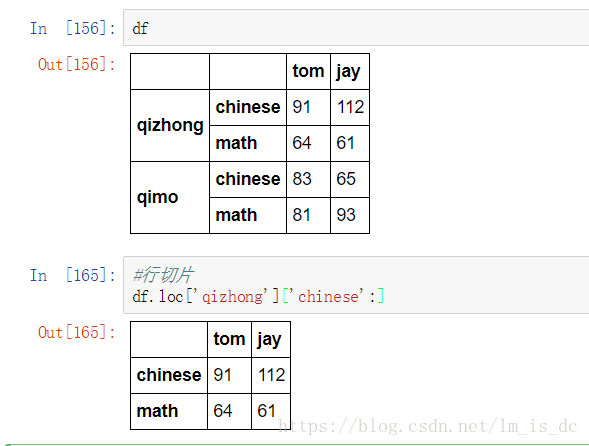
Task: Select the Out[165] prompt label
Action: 77,332
